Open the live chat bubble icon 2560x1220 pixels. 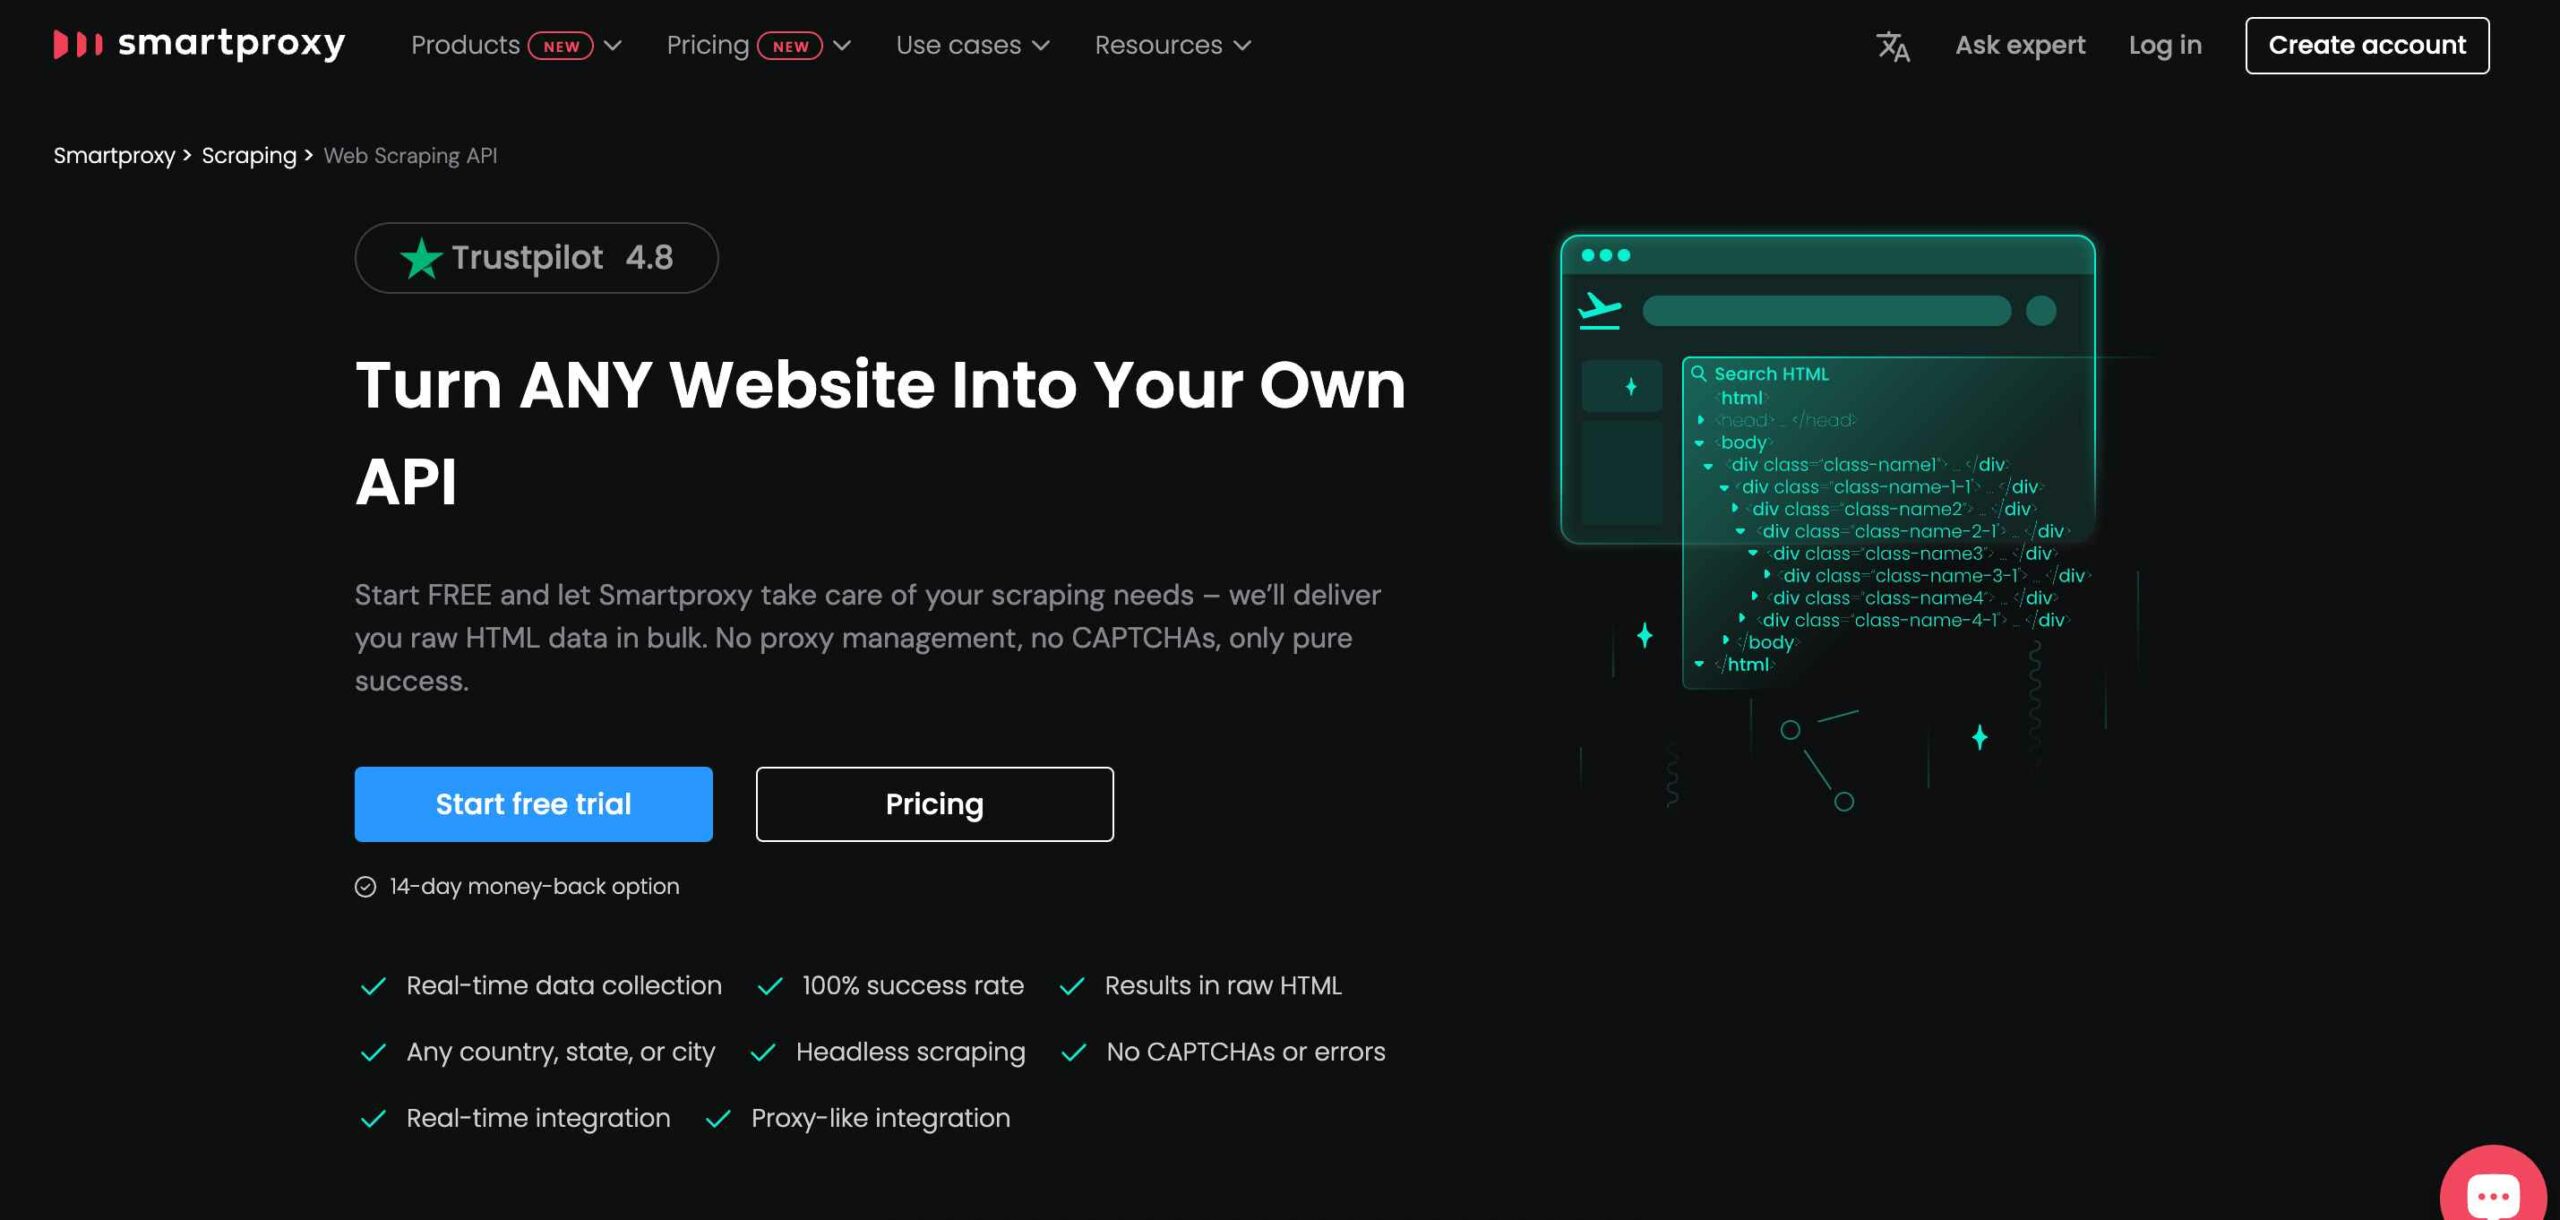[2493, 1192]
